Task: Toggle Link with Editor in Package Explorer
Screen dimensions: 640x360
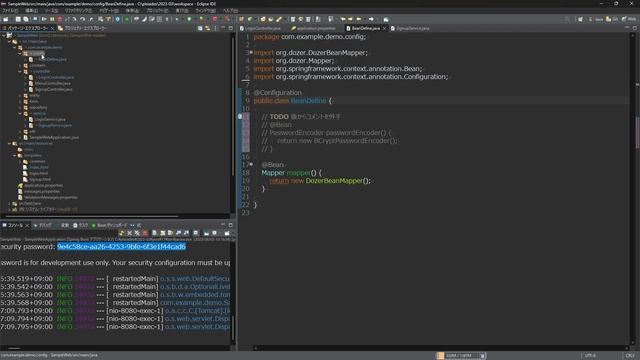Action: click(208, 28)
